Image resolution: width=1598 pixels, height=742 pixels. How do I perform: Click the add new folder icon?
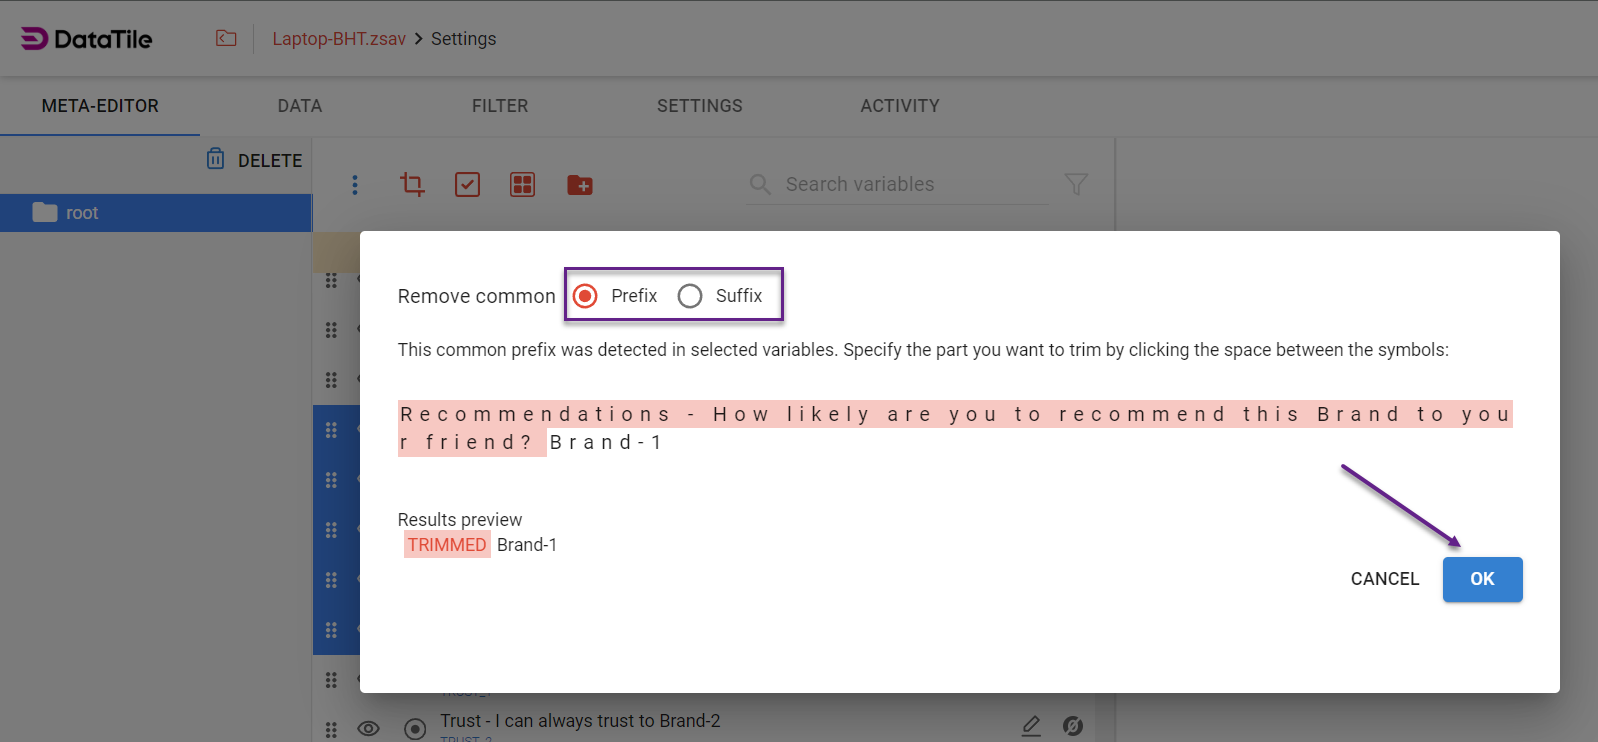coord(580,185)
